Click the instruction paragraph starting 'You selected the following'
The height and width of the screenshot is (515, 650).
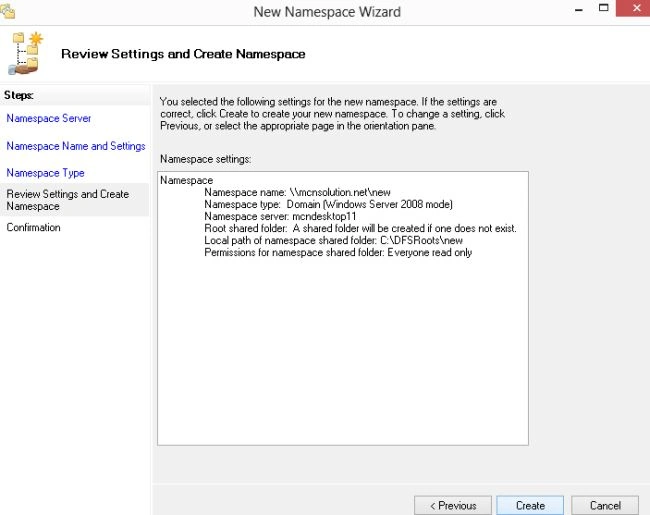(332, 114)
